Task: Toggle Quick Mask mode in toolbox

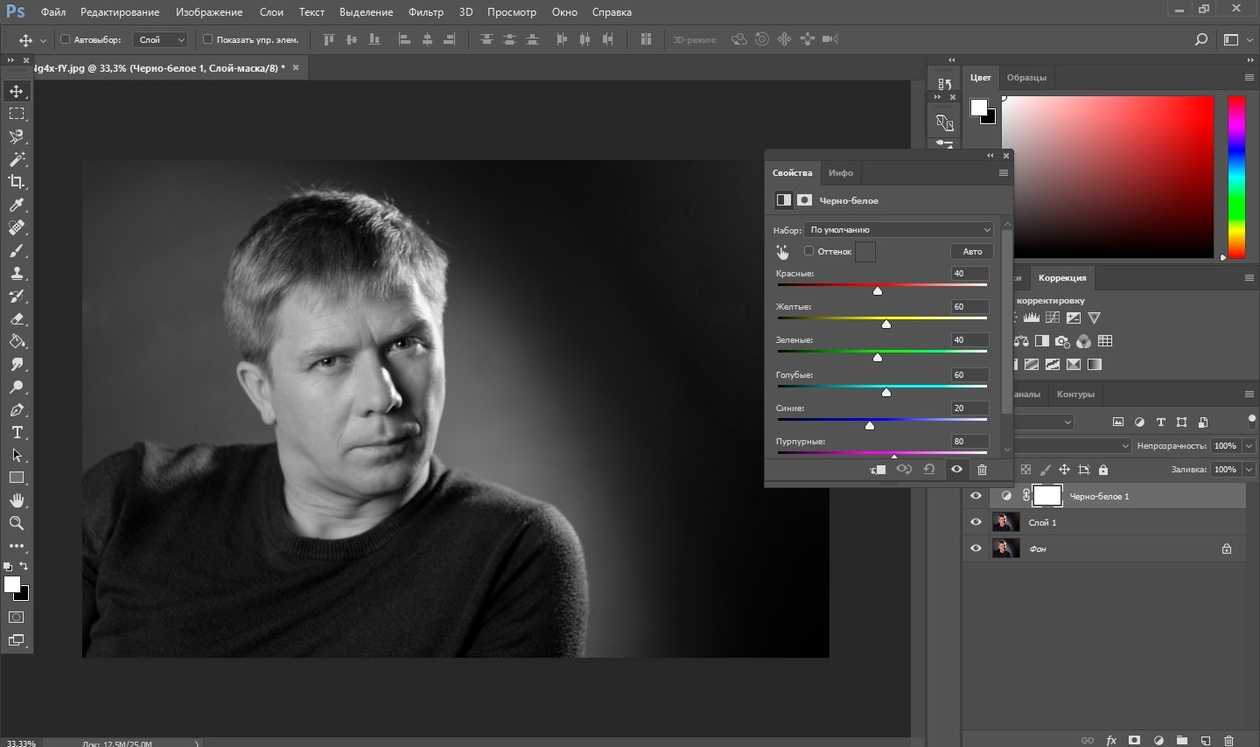Action: [16, 617]
